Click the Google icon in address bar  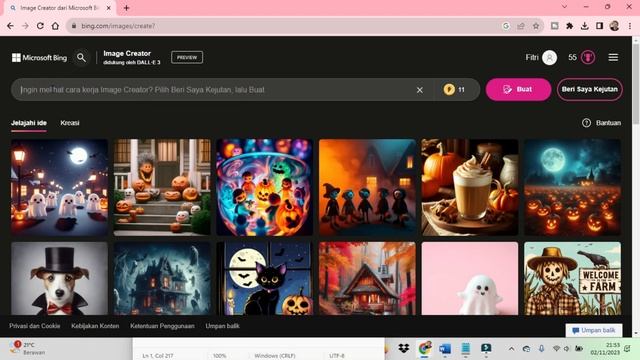(506, 26)
